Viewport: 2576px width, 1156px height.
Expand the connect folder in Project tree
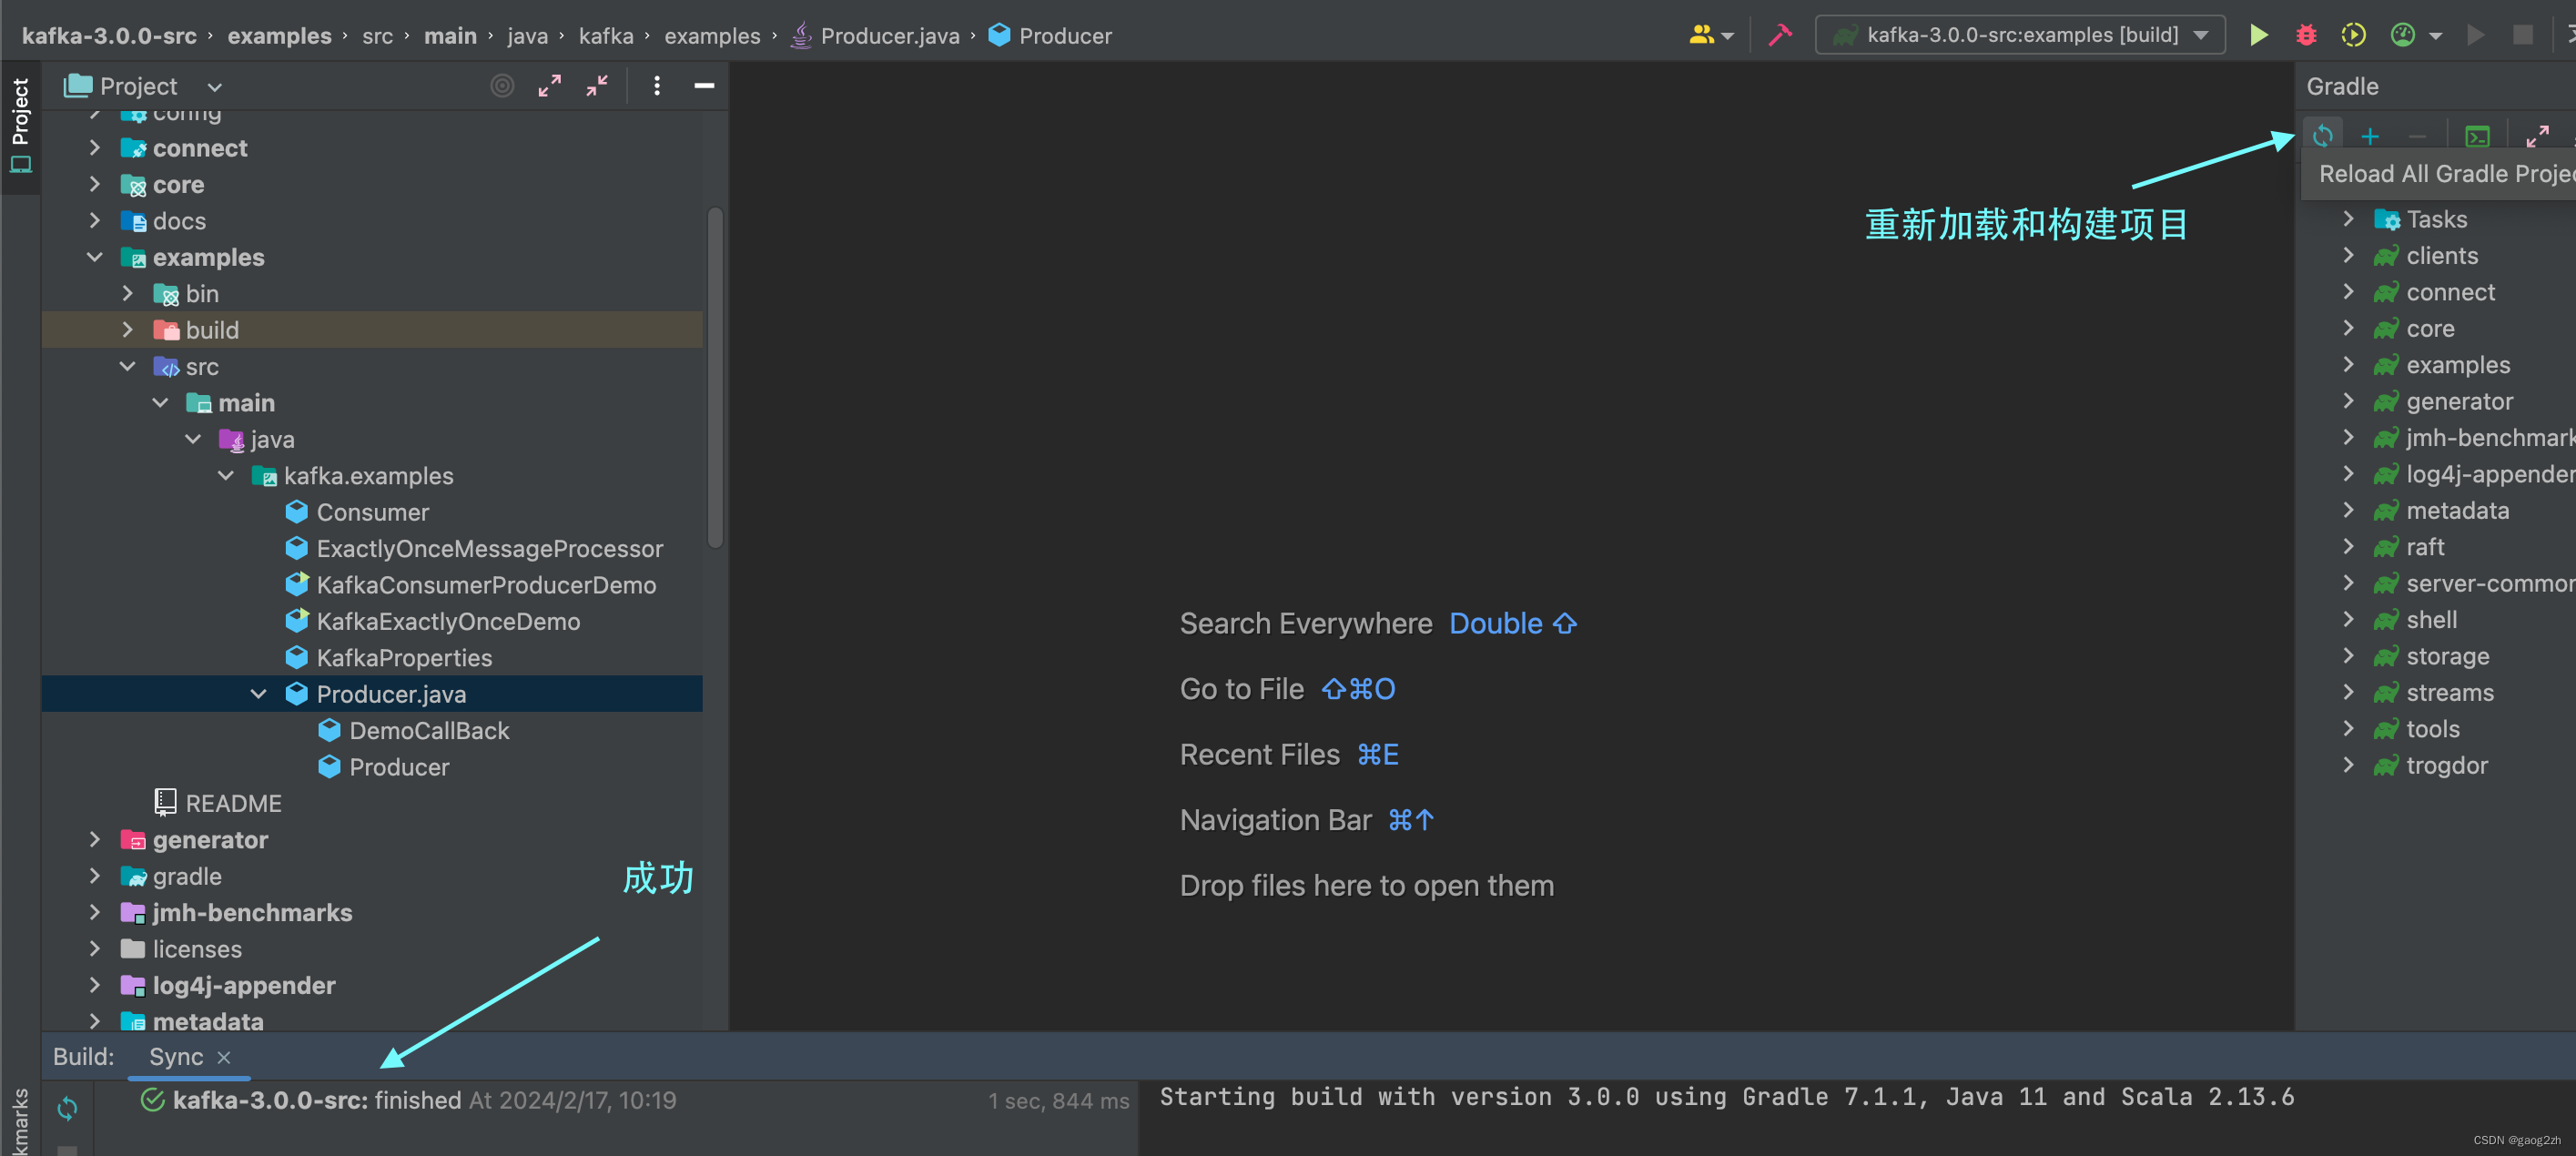click(95, 148)
